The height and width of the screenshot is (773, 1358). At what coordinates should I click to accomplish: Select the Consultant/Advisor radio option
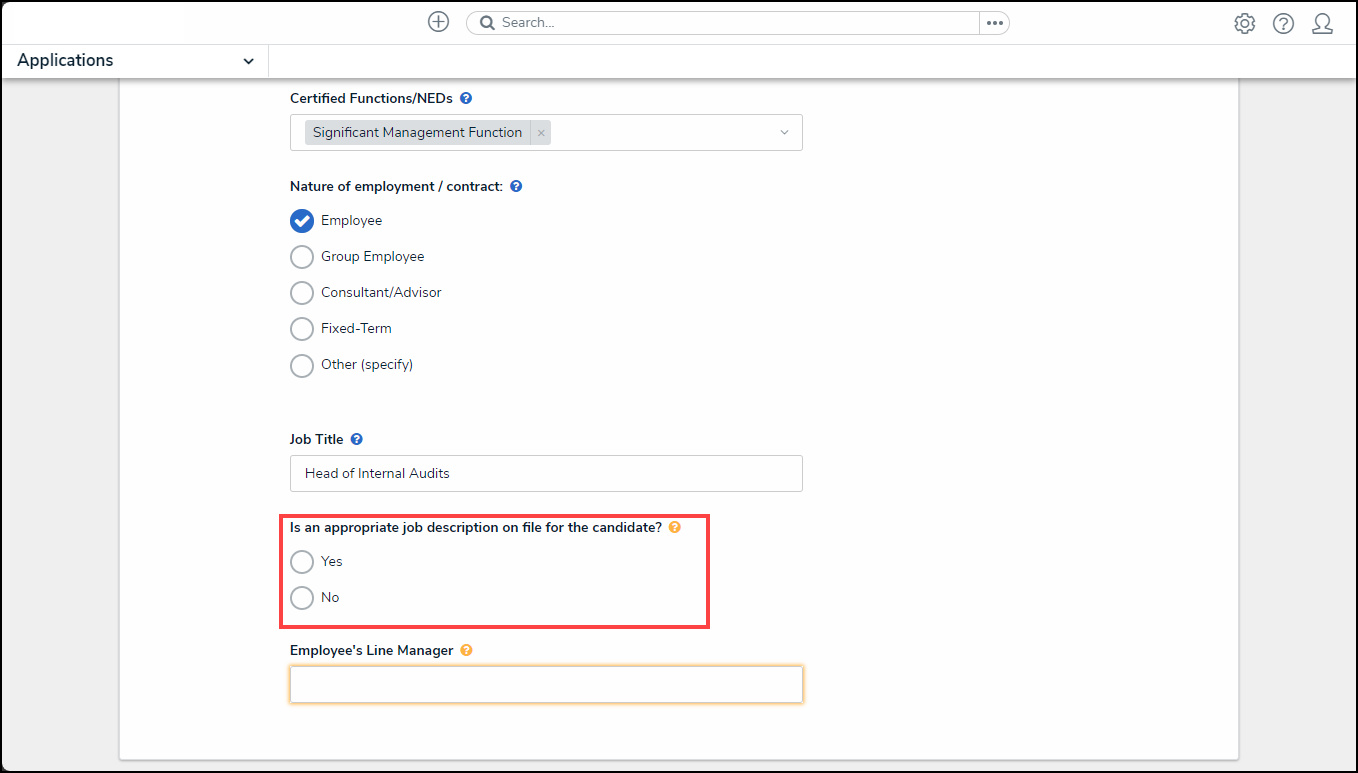[302, 293]
